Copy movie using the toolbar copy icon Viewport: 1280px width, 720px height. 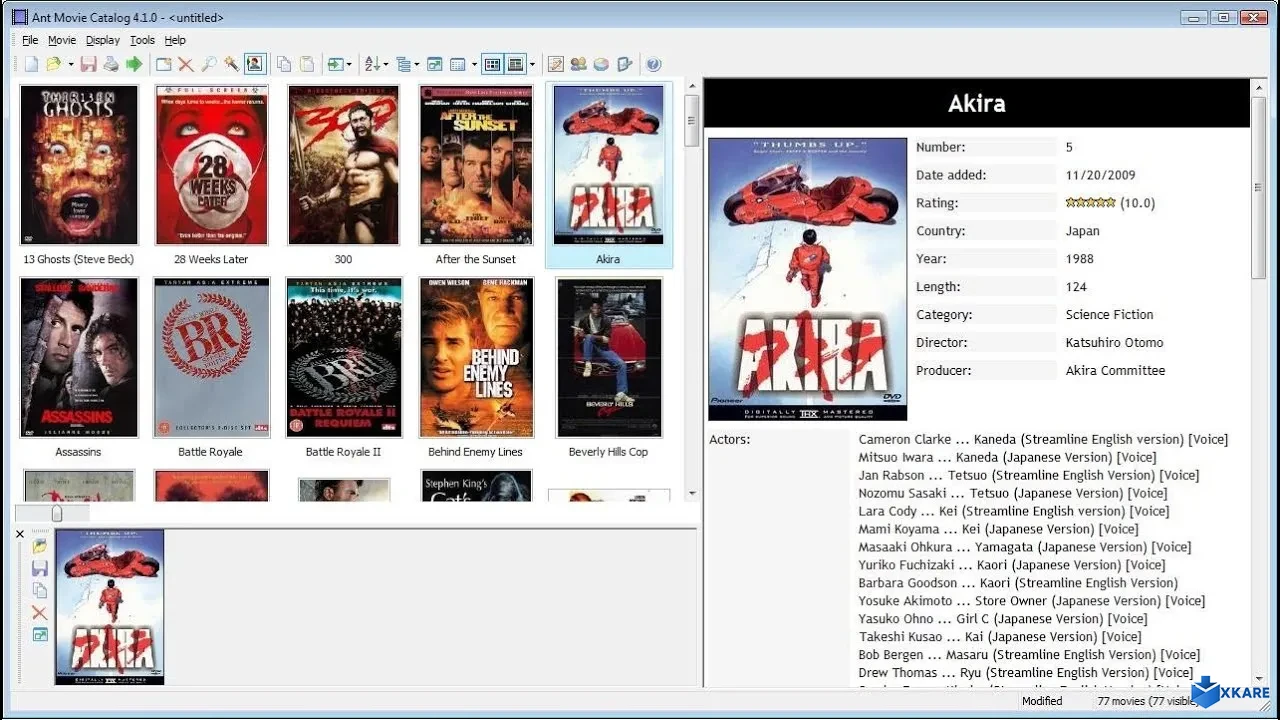284,64
